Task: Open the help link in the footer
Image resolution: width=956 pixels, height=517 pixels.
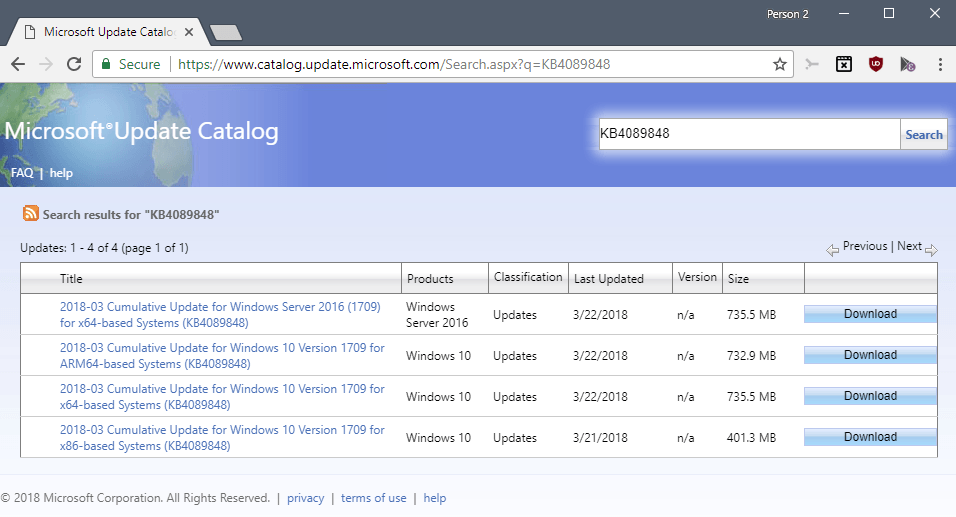Action: tap(435, 498)
